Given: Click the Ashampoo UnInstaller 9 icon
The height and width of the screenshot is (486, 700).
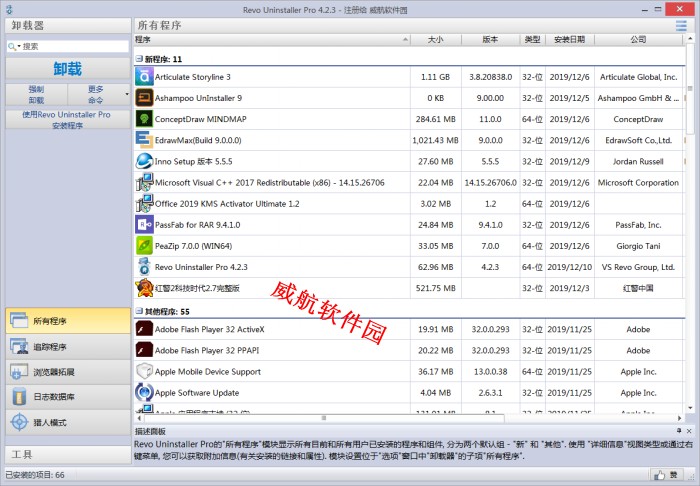Looking at the screenshot, I should [144, 98].
